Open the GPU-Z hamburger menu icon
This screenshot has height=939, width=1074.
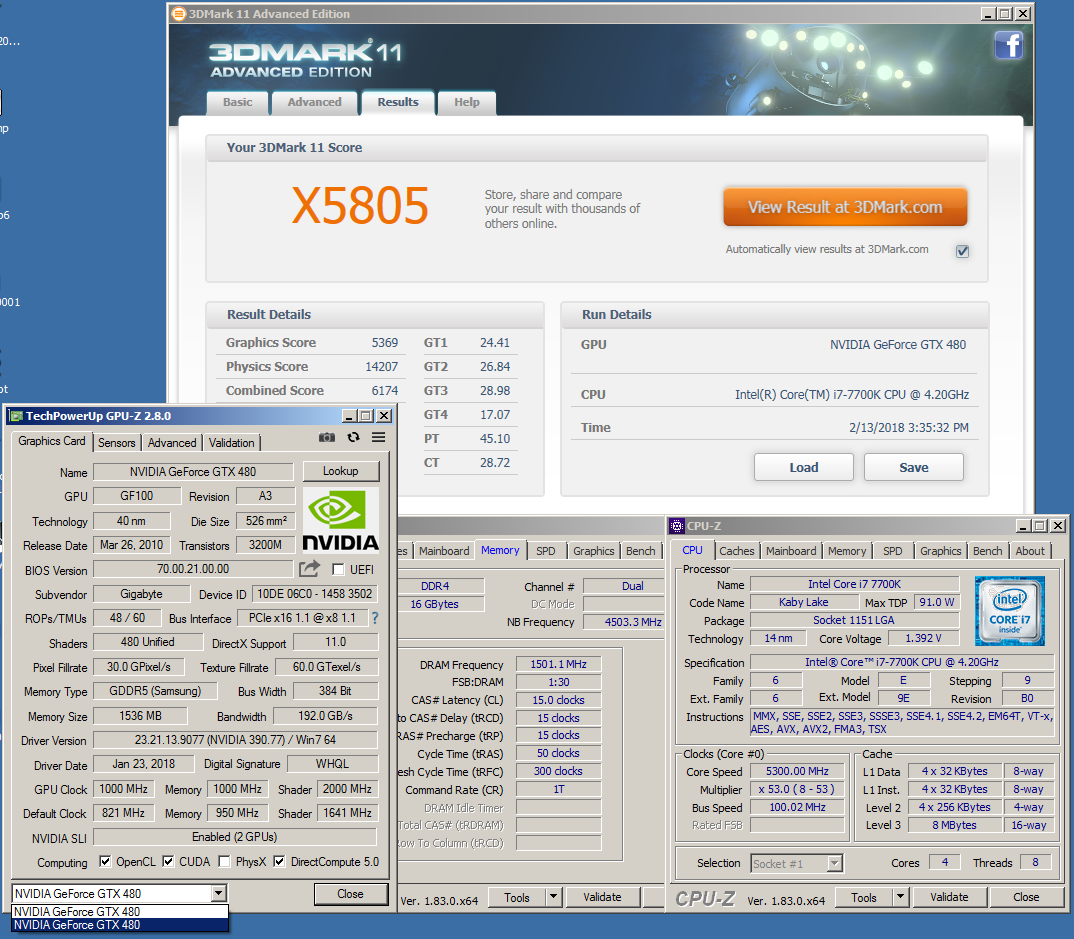coord(378,438)
